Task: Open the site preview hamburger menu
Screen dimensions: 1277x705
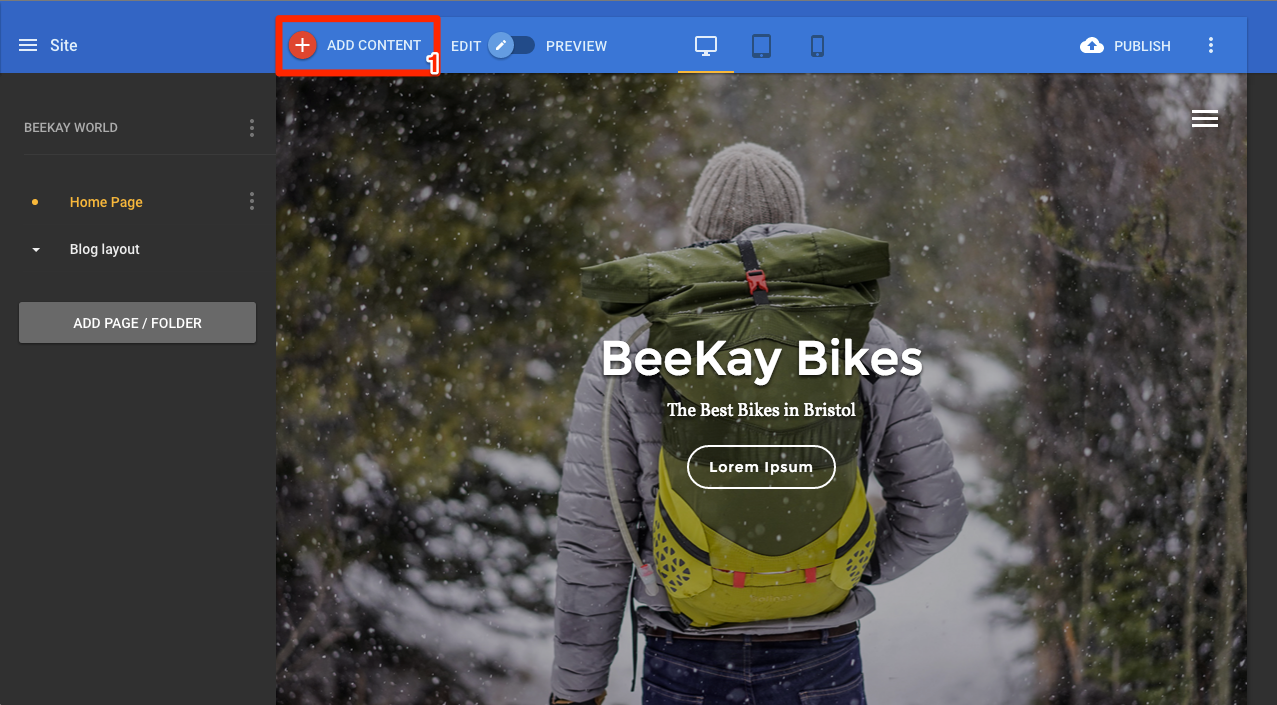Action: [x=1205, y=119]
